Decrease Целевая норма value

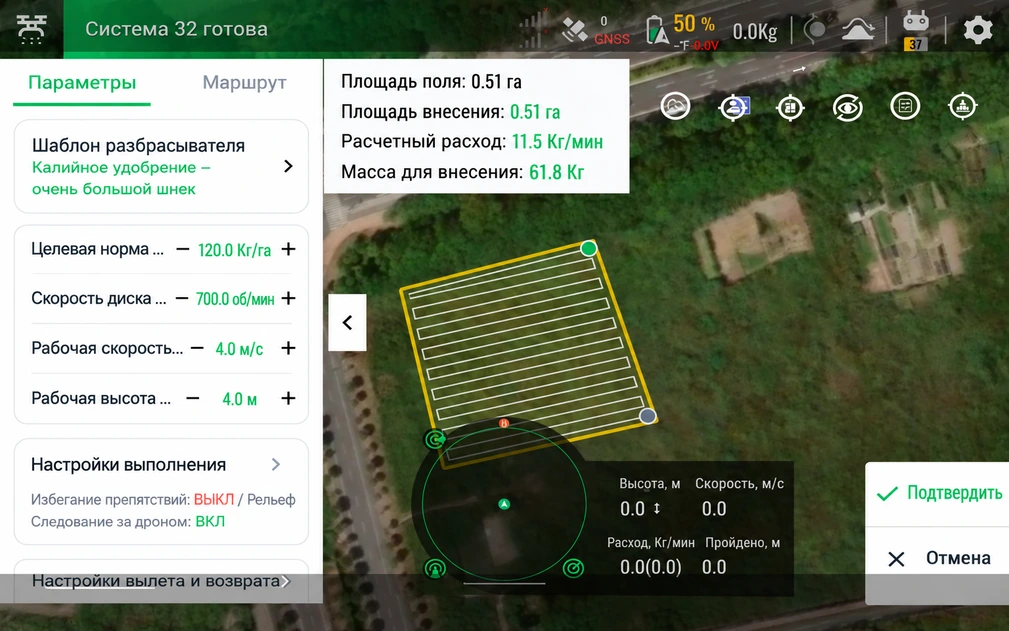[183, 250]
